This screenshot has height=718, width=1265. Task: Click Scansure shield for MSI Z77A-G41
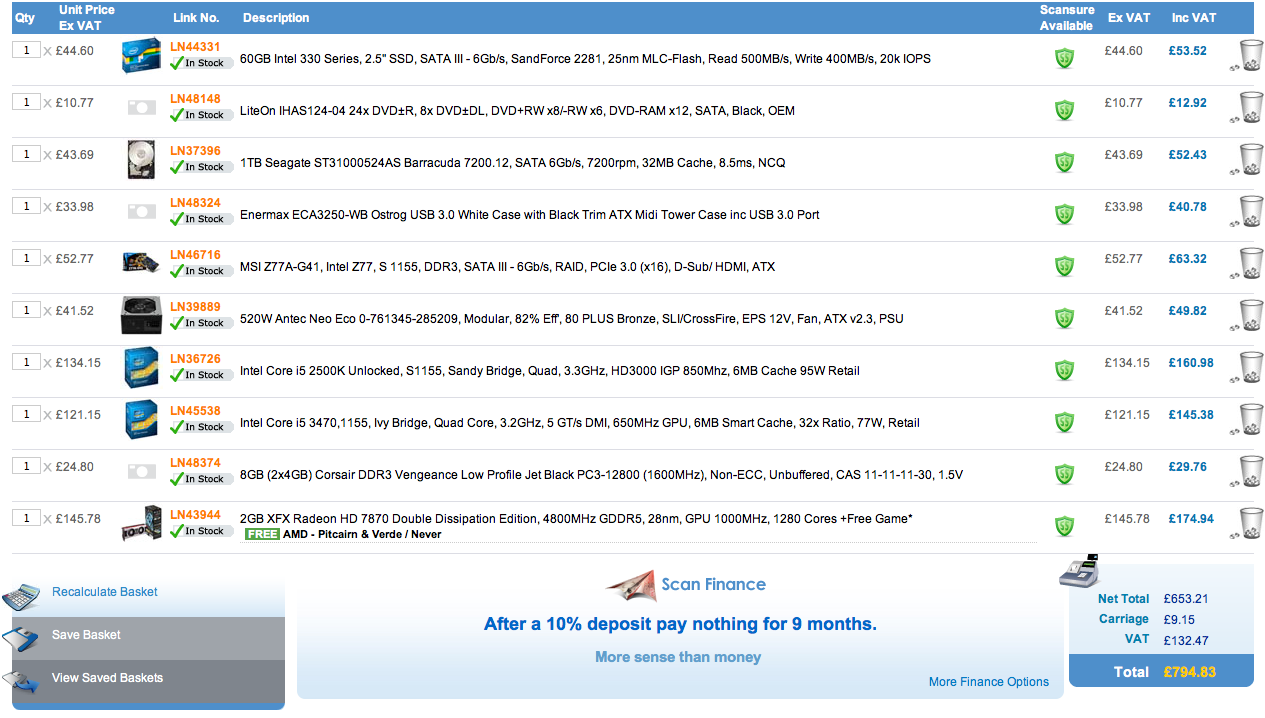point(1065,266)
